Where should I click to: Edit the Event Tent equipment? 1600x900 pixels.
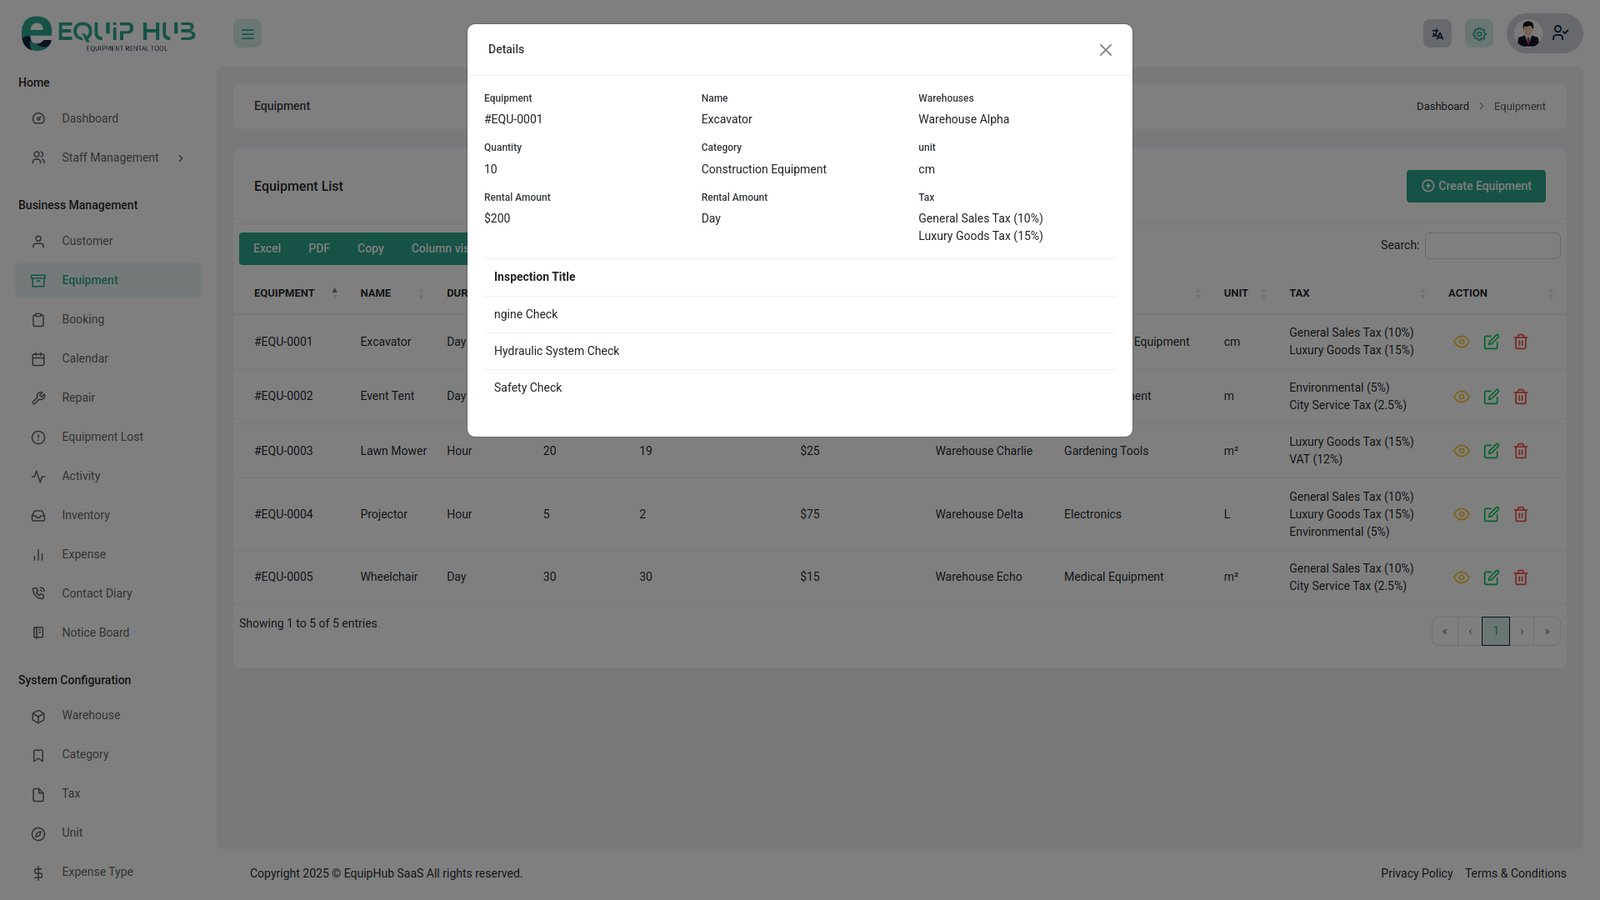click(1491, 397)
